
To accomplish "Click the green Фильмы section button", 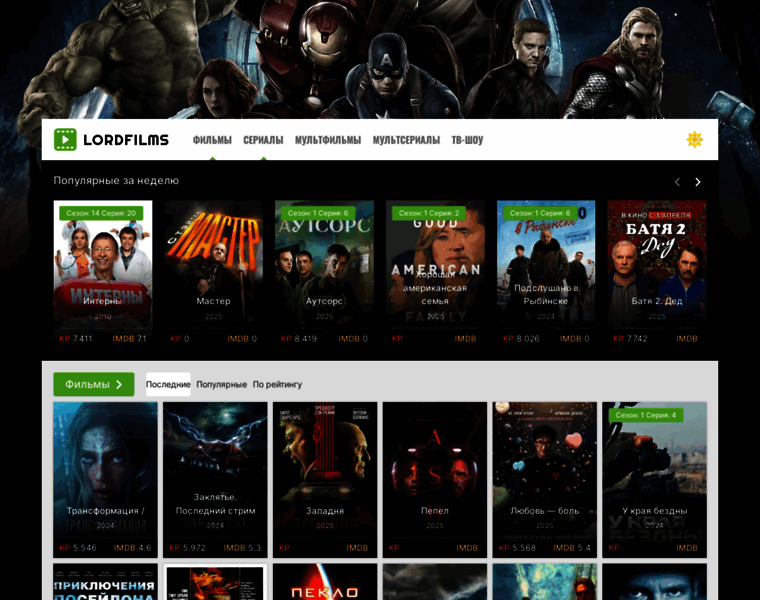I will [x=94, y=384].
